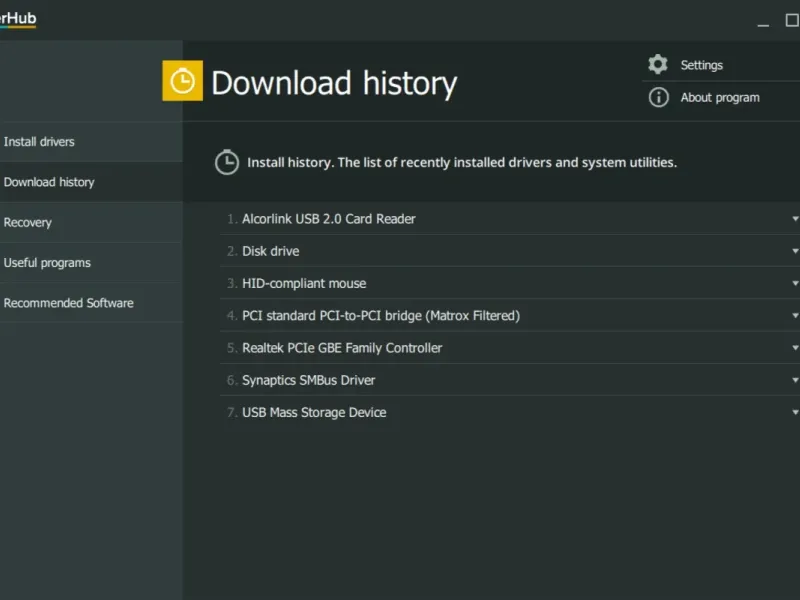
Task: Click the yellow Download history clock icon
Action: point(182,81)
